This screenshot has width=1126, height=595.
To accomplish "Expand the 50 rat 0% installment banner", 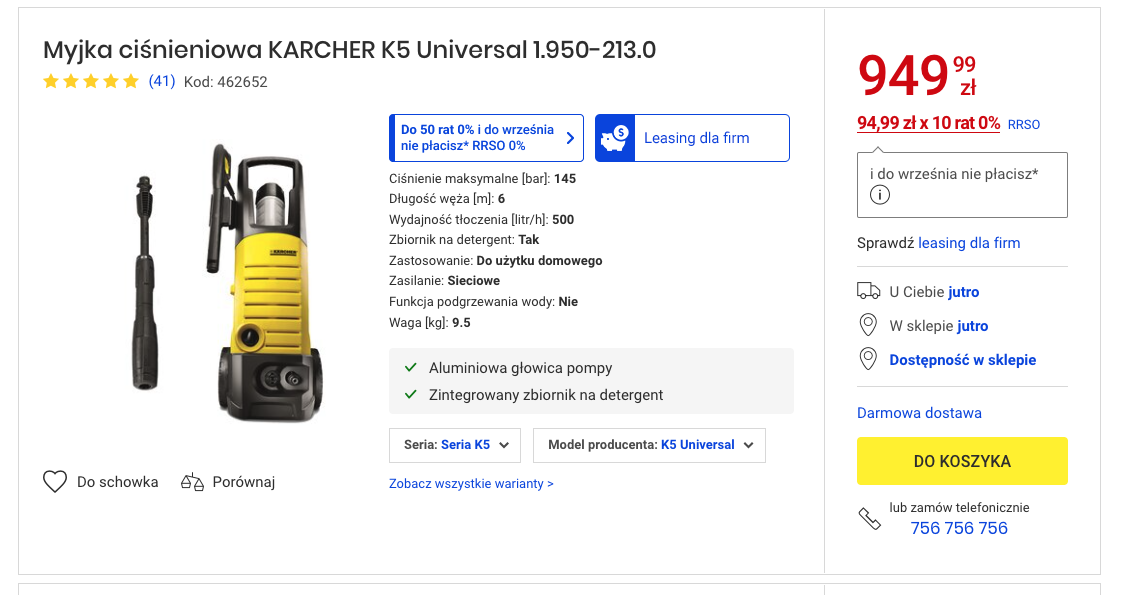I will tap(486, 138).
